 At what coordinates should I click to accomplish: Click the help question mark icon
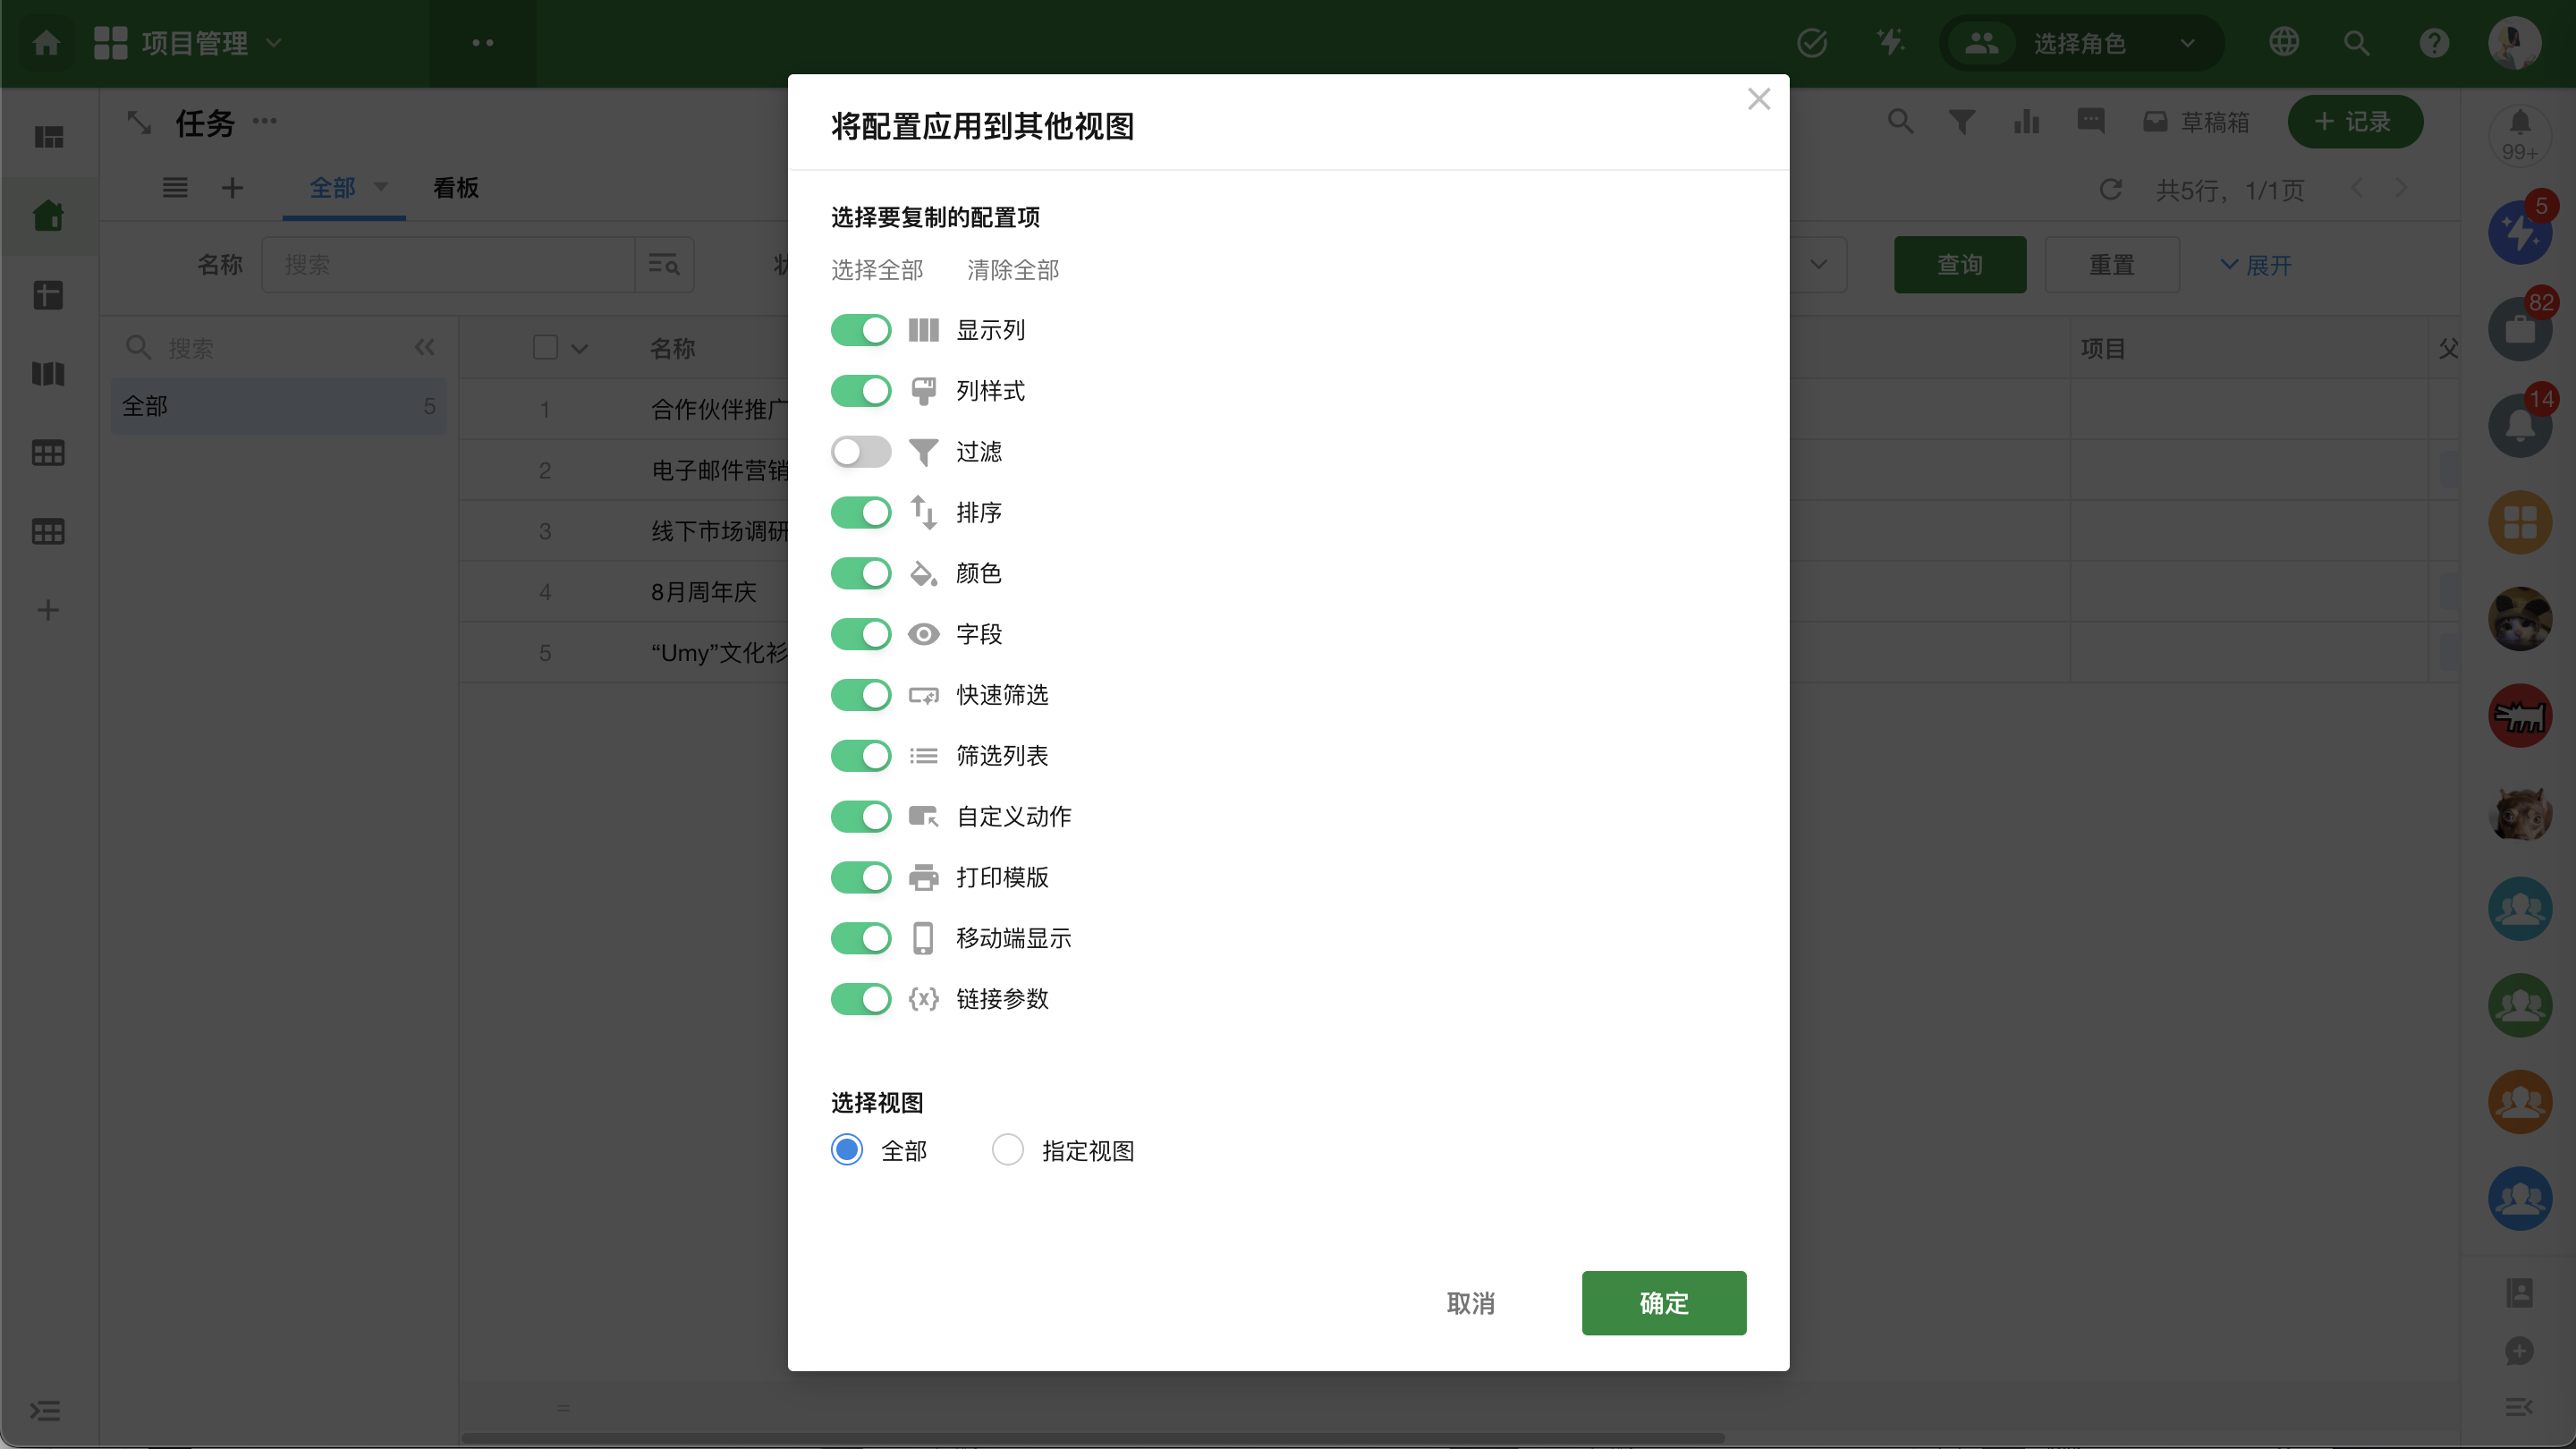[x=2433, y=43]
